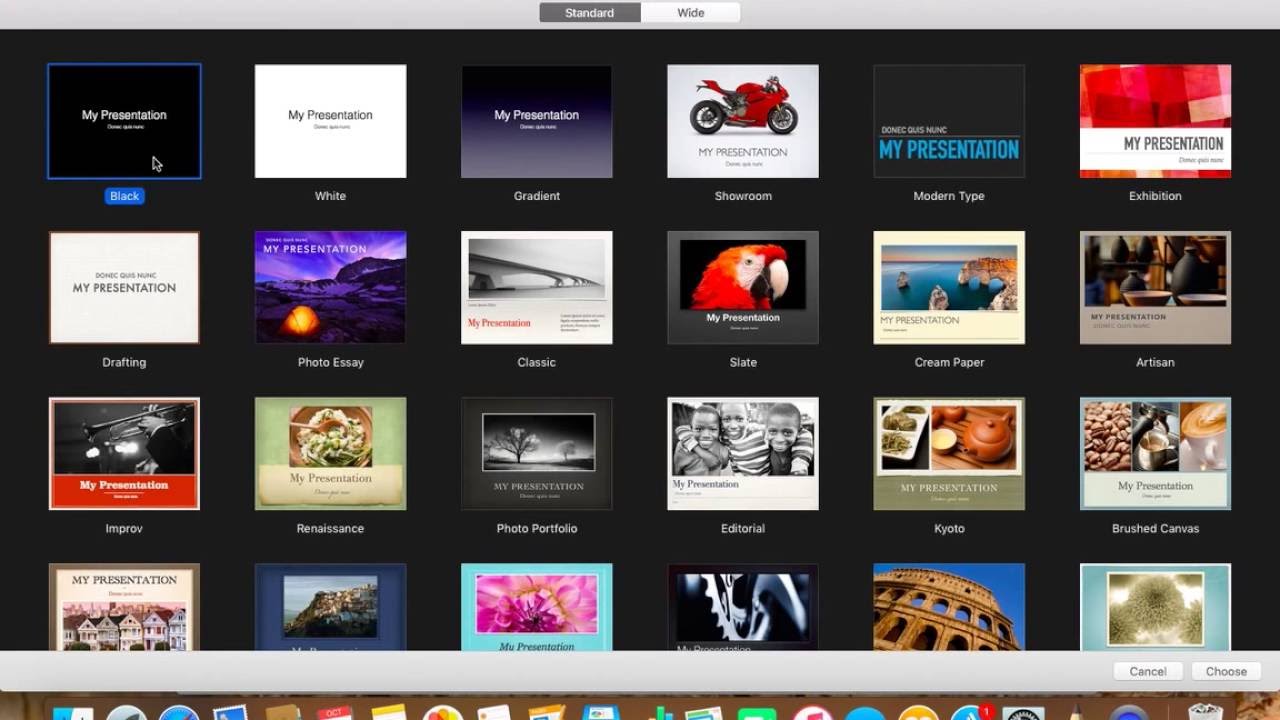Click the 'Photo Portfolio' name label
Screen dimensions: 1280x720
pos(536,528)
